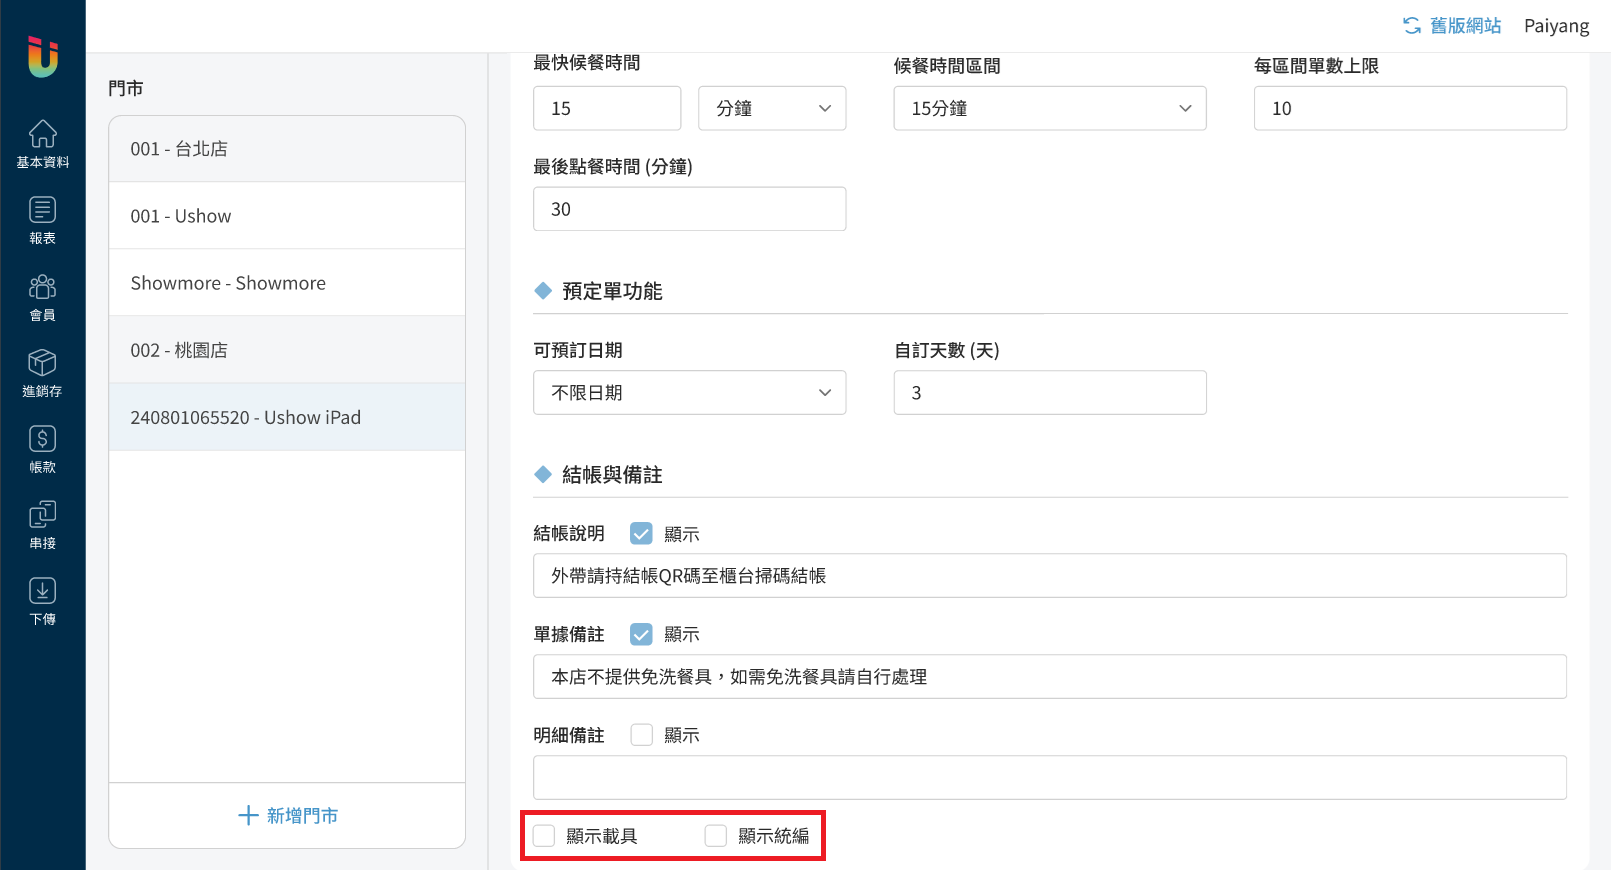
Task: Select Showmore - Showmore store
Action: (286, 283)
